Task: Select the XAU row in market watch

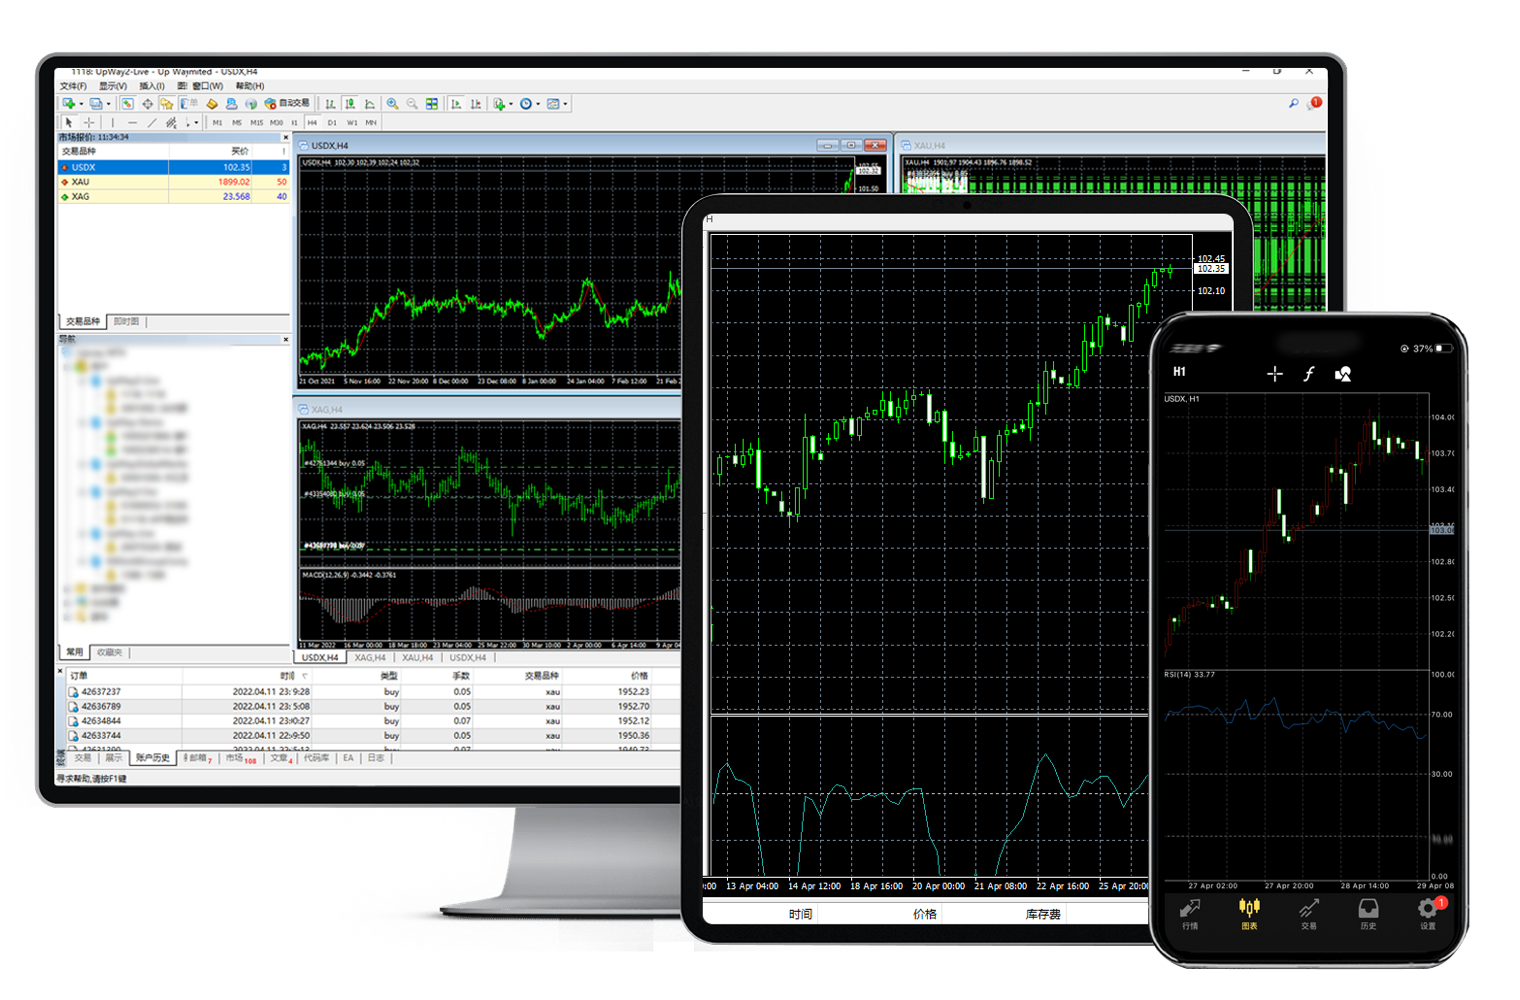Action: click(81, 182)
